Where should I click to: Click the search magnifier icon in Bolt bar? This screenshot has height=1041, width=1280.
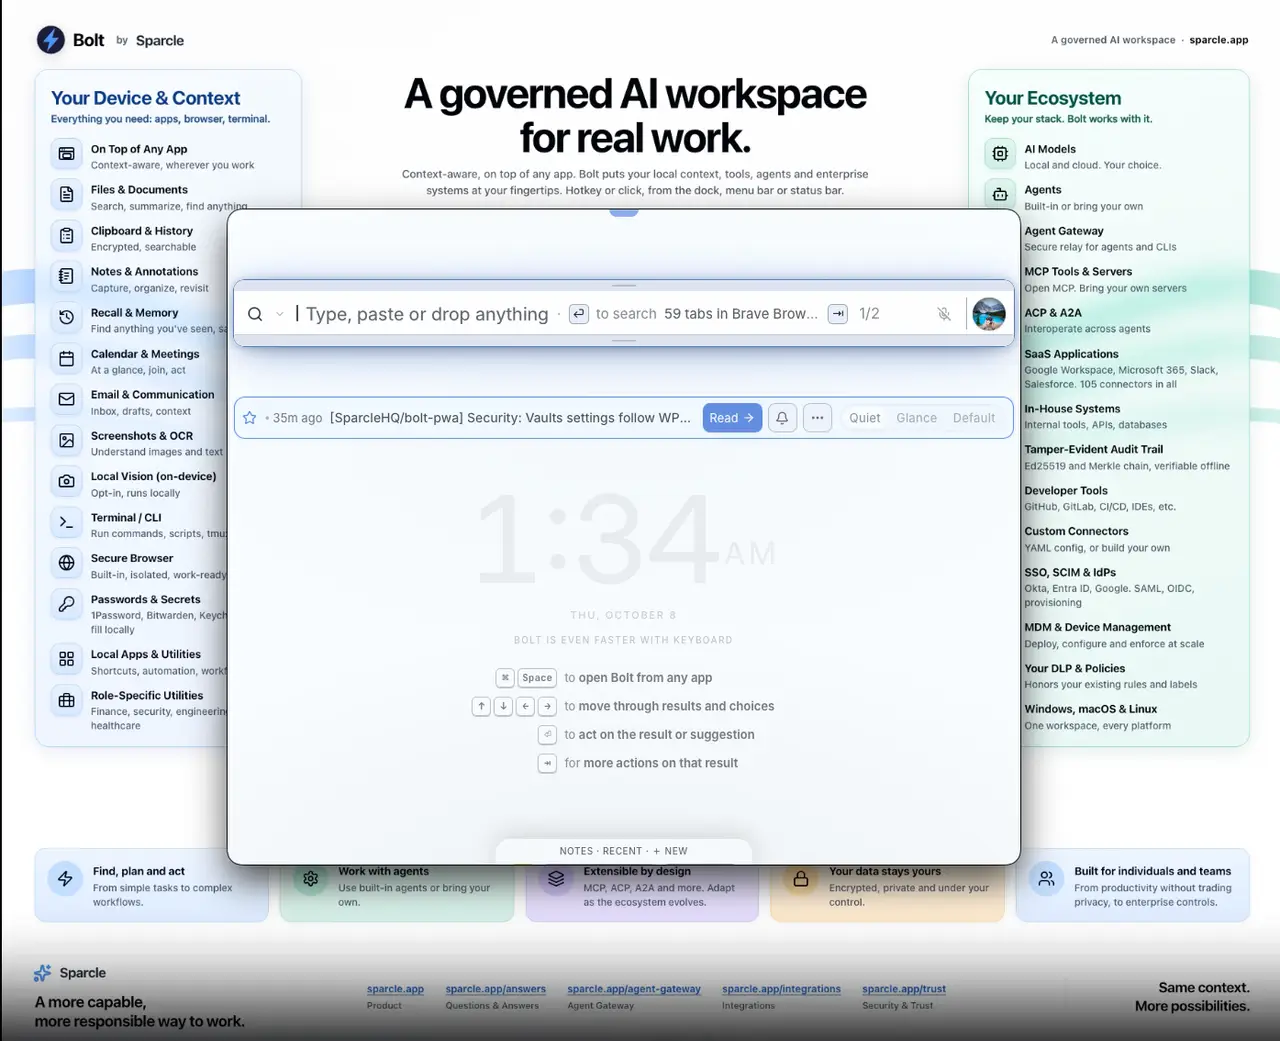tap(255, 314)
